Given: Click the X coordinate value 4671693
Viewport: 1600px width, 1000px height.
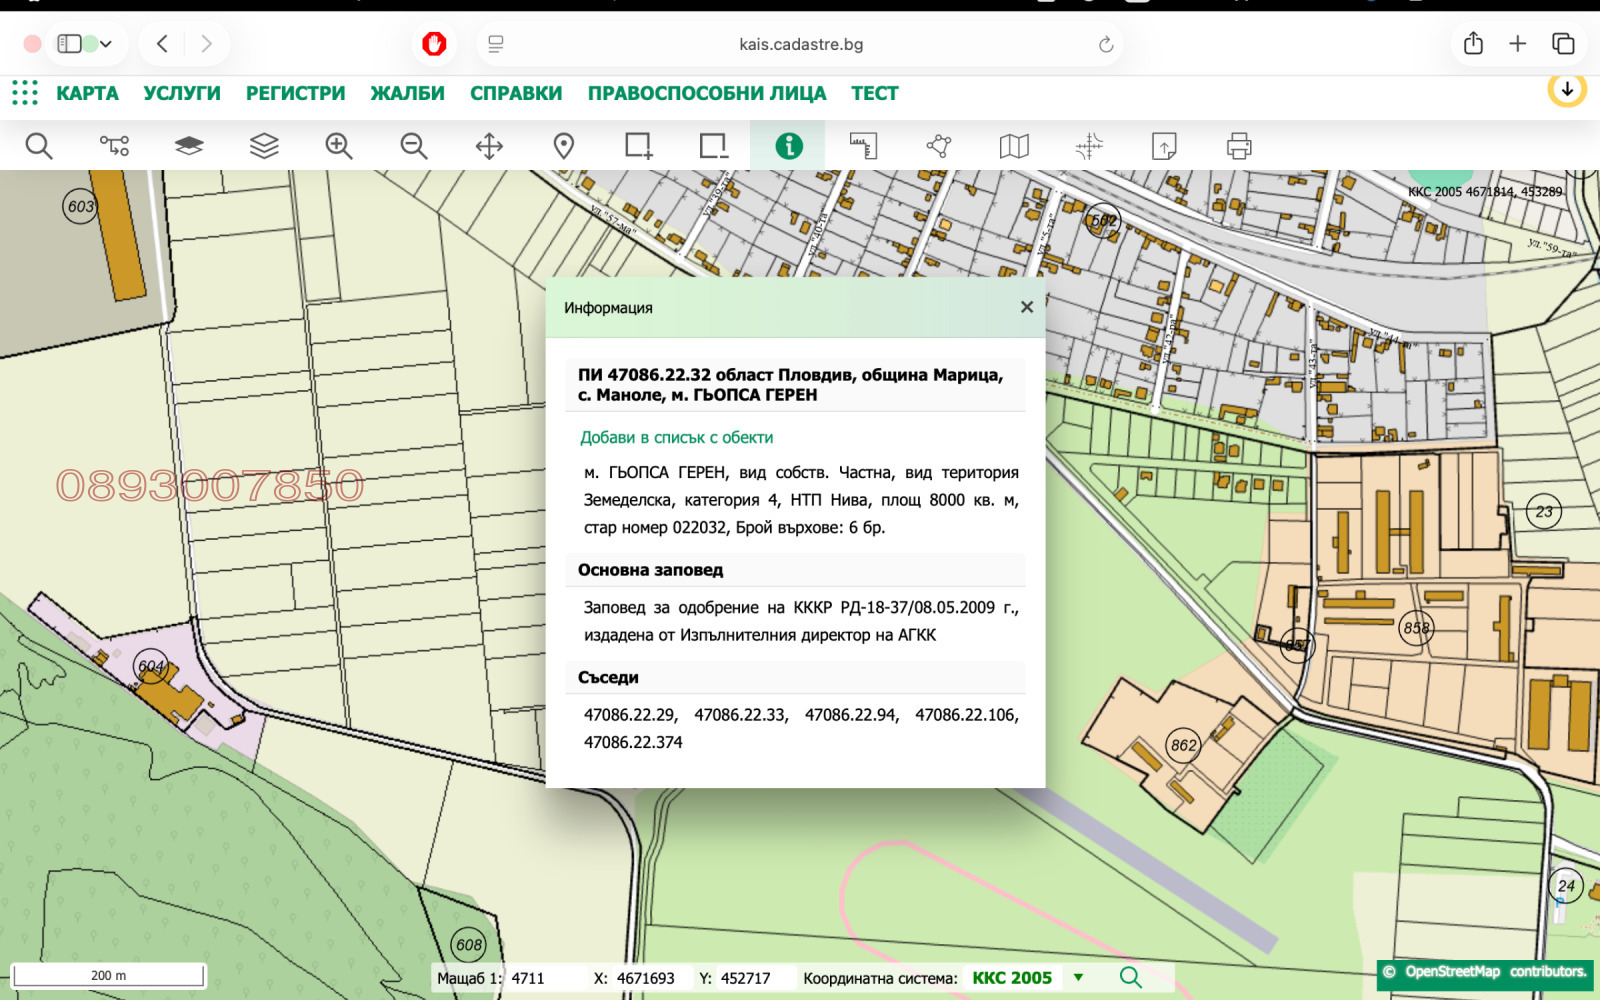Looking at the screenshot, I should 646,978.
